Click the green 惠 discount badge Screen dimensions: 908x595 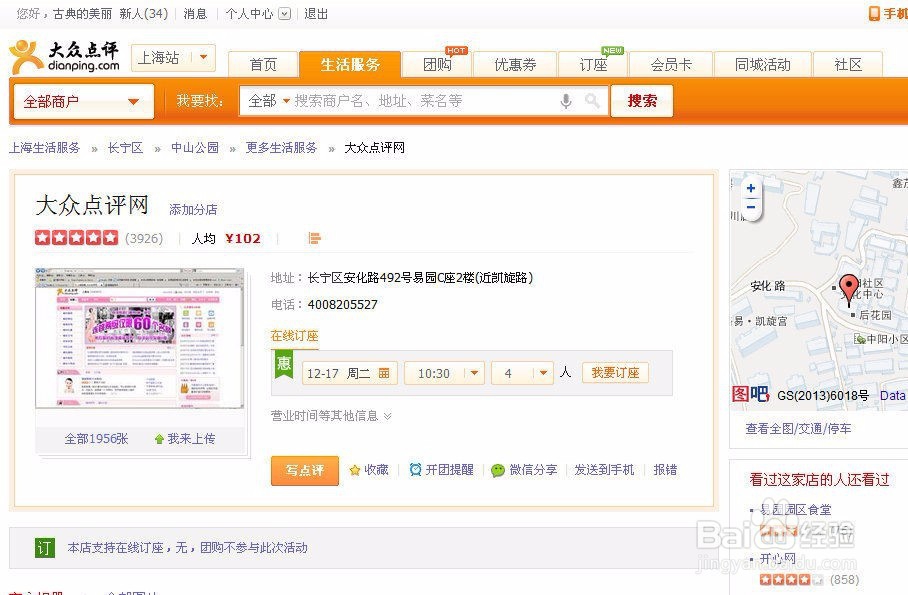[x=284, y=364]
